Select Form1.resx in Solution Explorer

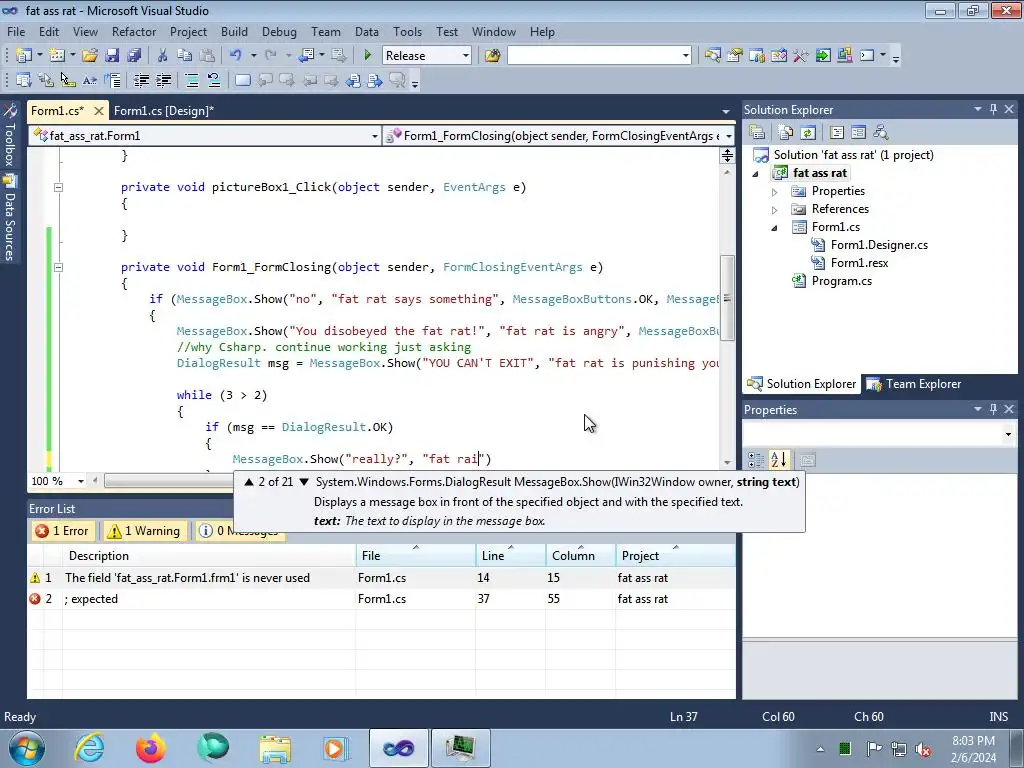click(859, 263)
